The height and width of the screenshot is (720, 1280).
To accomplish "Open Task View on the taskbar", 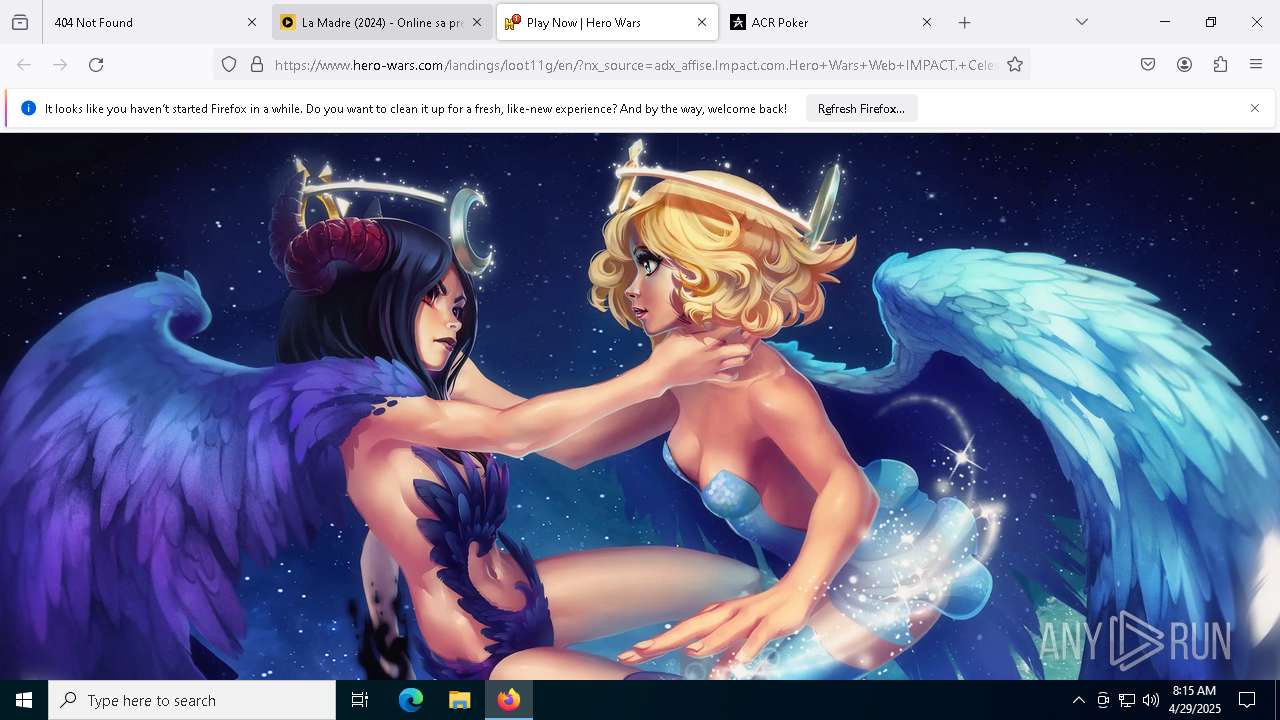I will 360,700.
